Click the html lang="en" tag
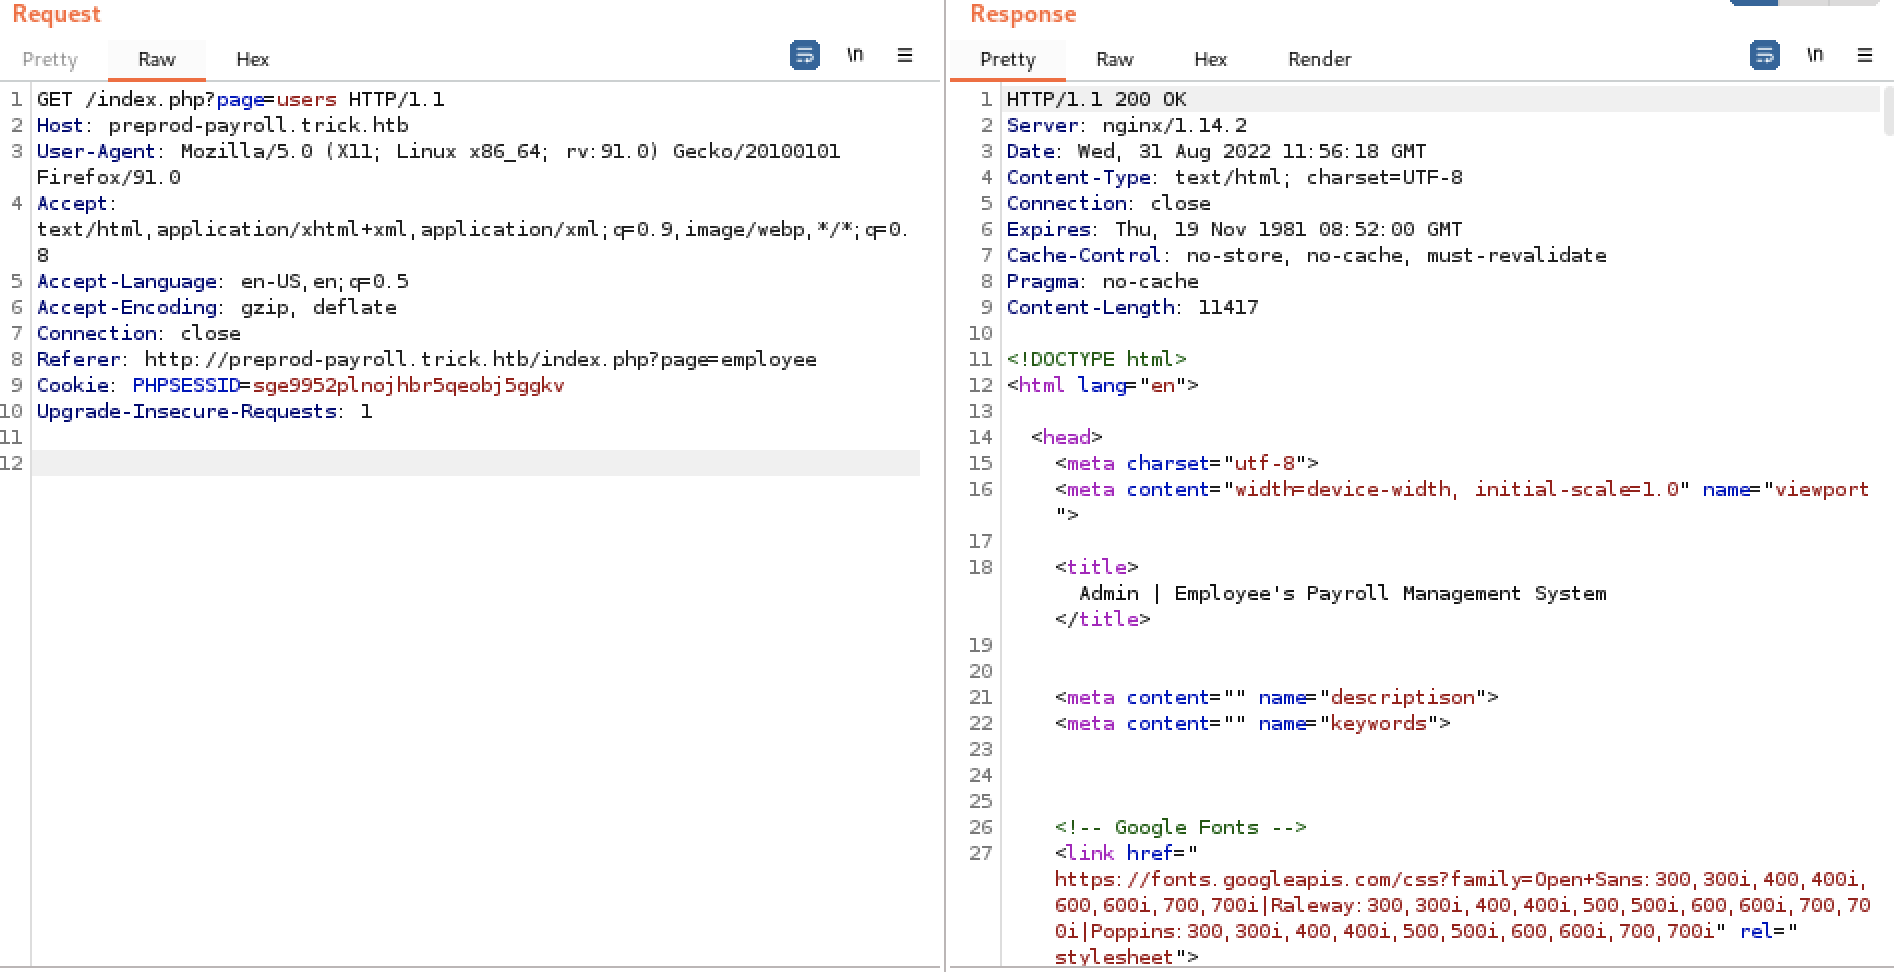 1103,385
